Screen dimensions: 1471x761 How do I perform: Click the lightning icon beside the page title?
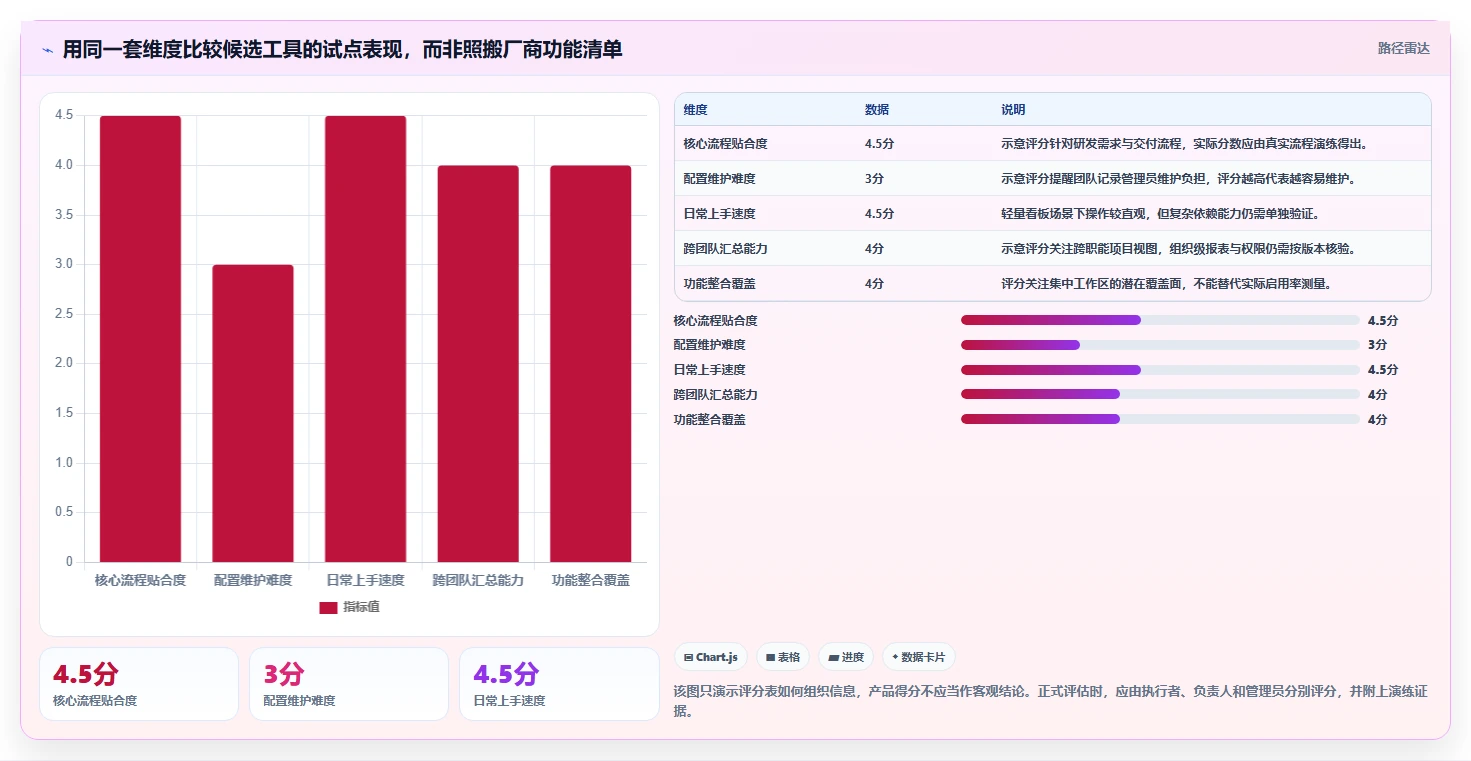pyautogui.click(x=48, y=50)
